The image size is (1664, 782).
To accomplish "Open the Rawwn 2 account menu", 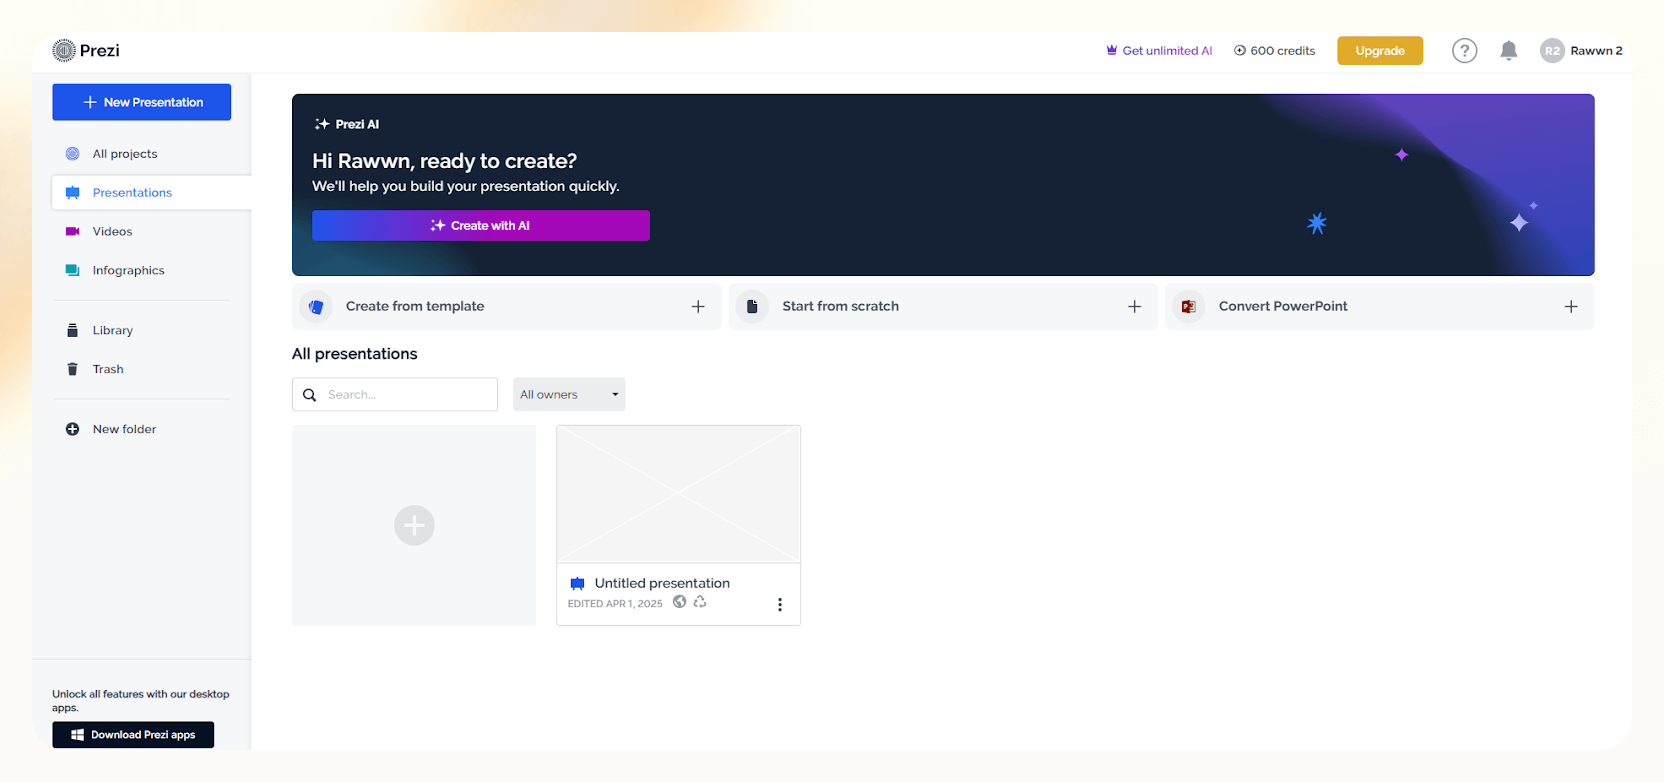I will pos(1581,51).
